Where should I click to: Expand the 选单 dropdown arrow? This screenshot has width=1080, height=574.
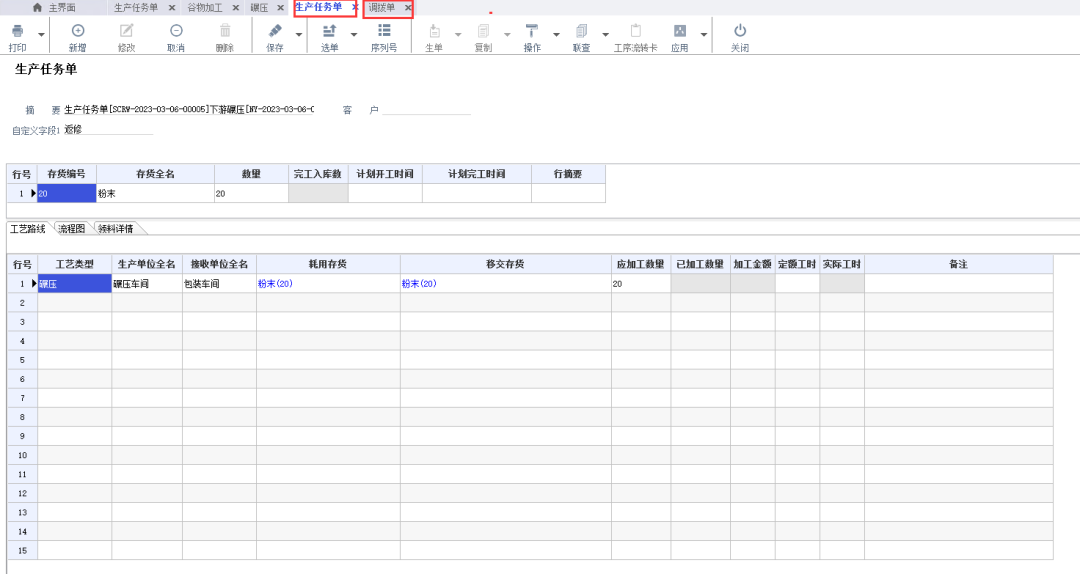click(x=354, y=34)
